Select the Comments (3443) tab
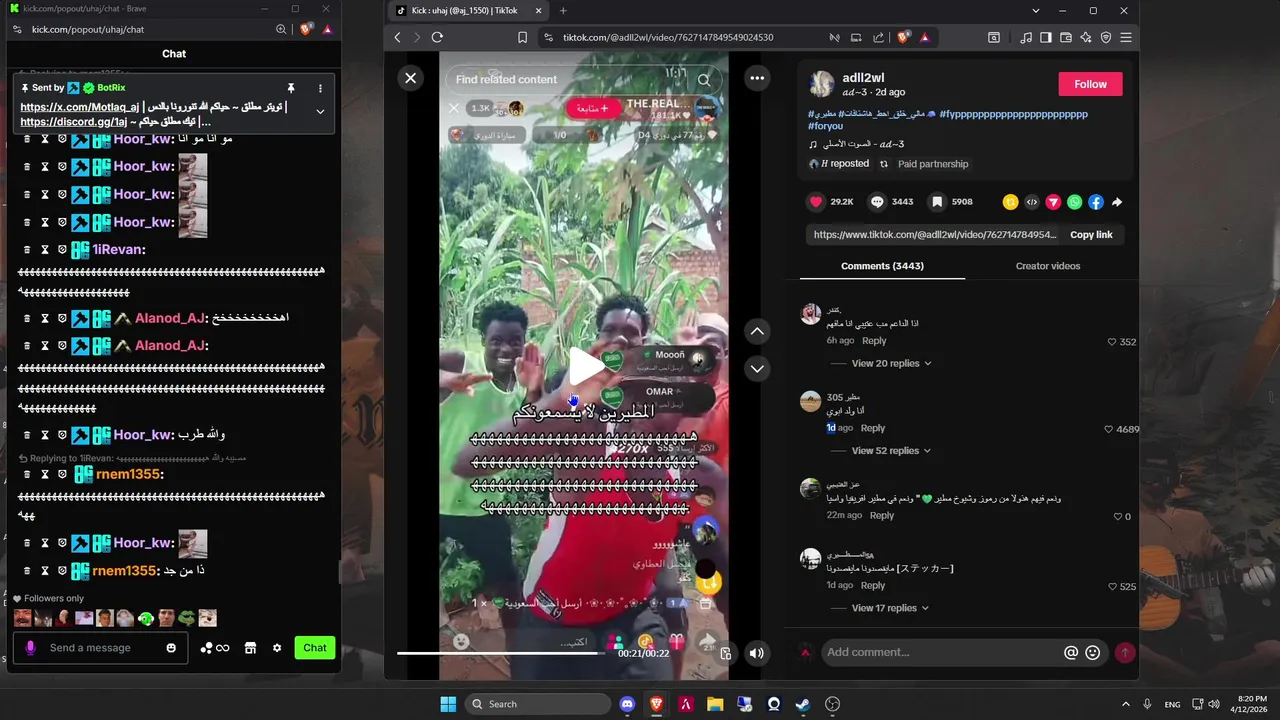The height and width of the screenshot is (720, 1280). coord(882,266)
